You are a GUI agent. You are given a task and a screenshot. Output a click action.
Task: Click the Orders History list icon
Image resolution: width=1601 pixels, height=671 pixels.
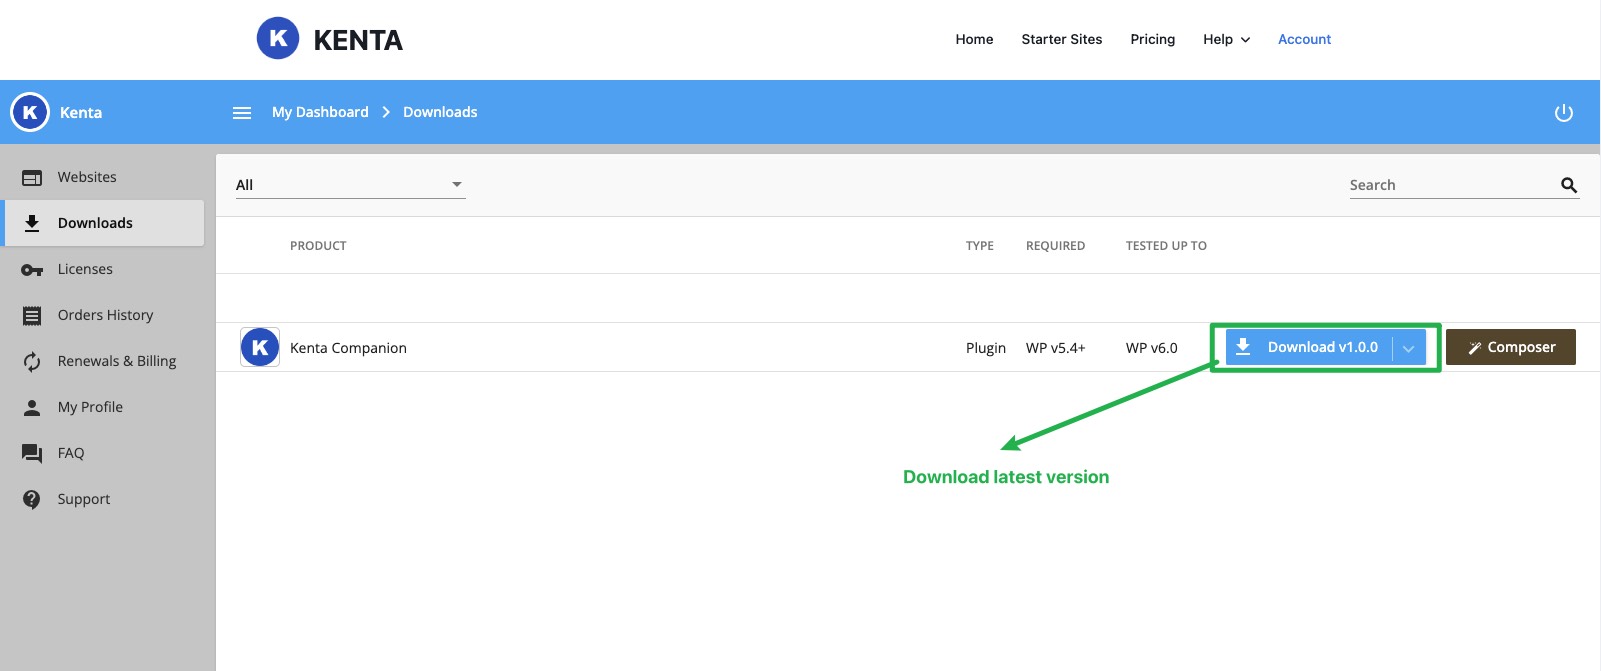click(x=32, y=316)
